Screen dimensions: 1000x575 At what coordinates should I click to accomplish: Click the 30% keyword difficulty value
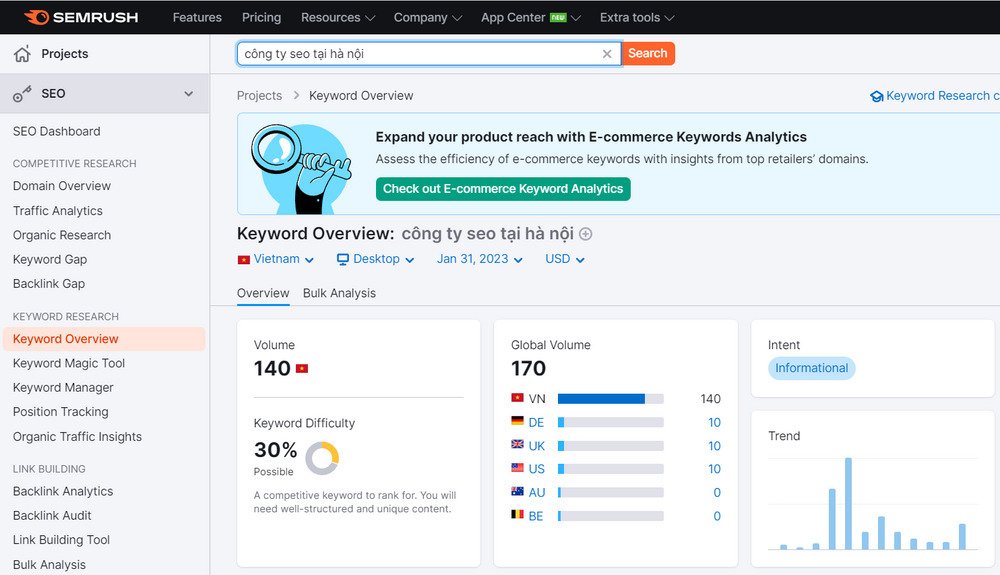coord(276,450)
